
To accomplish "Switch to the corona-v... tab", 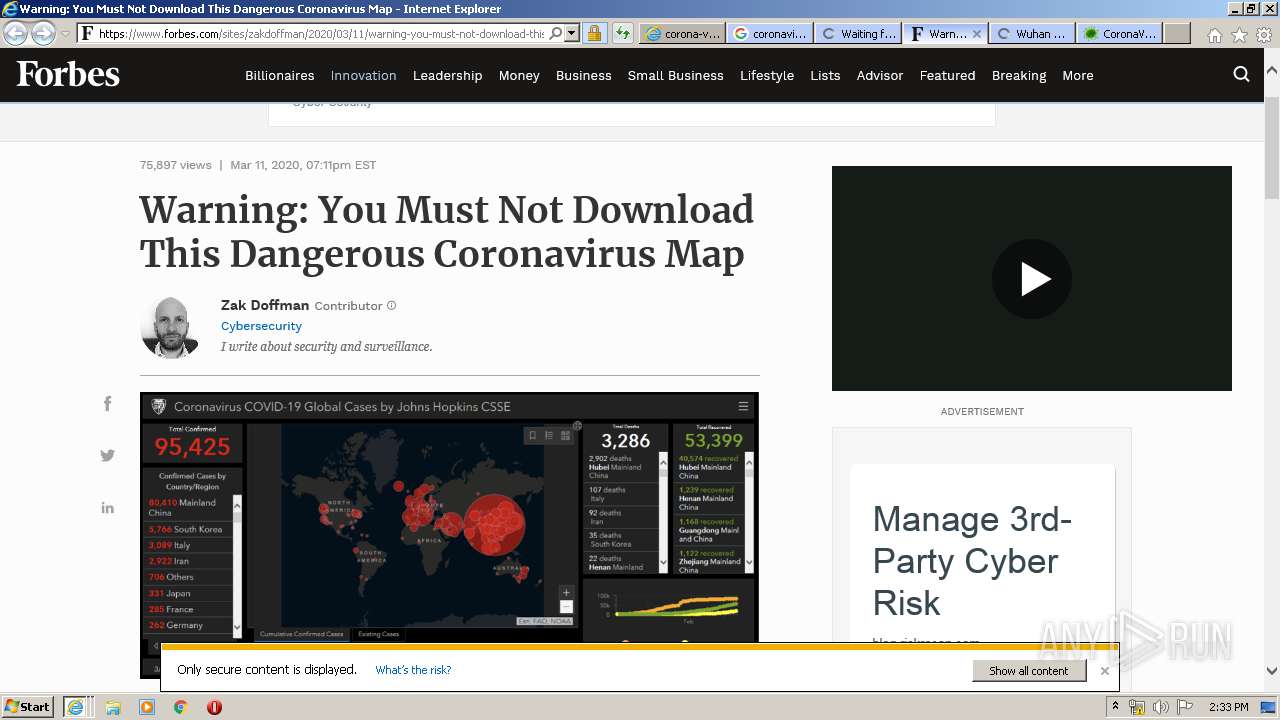I will (682, 33).
